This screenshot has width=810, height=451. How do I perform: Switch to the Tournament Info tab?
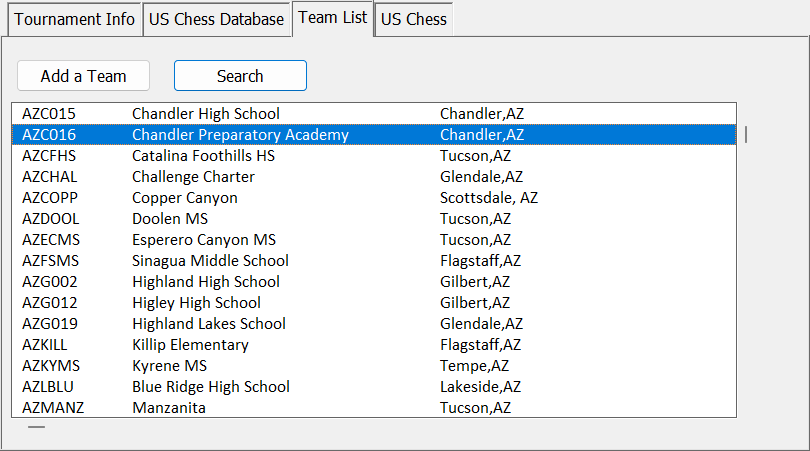(x=75, y=20)
